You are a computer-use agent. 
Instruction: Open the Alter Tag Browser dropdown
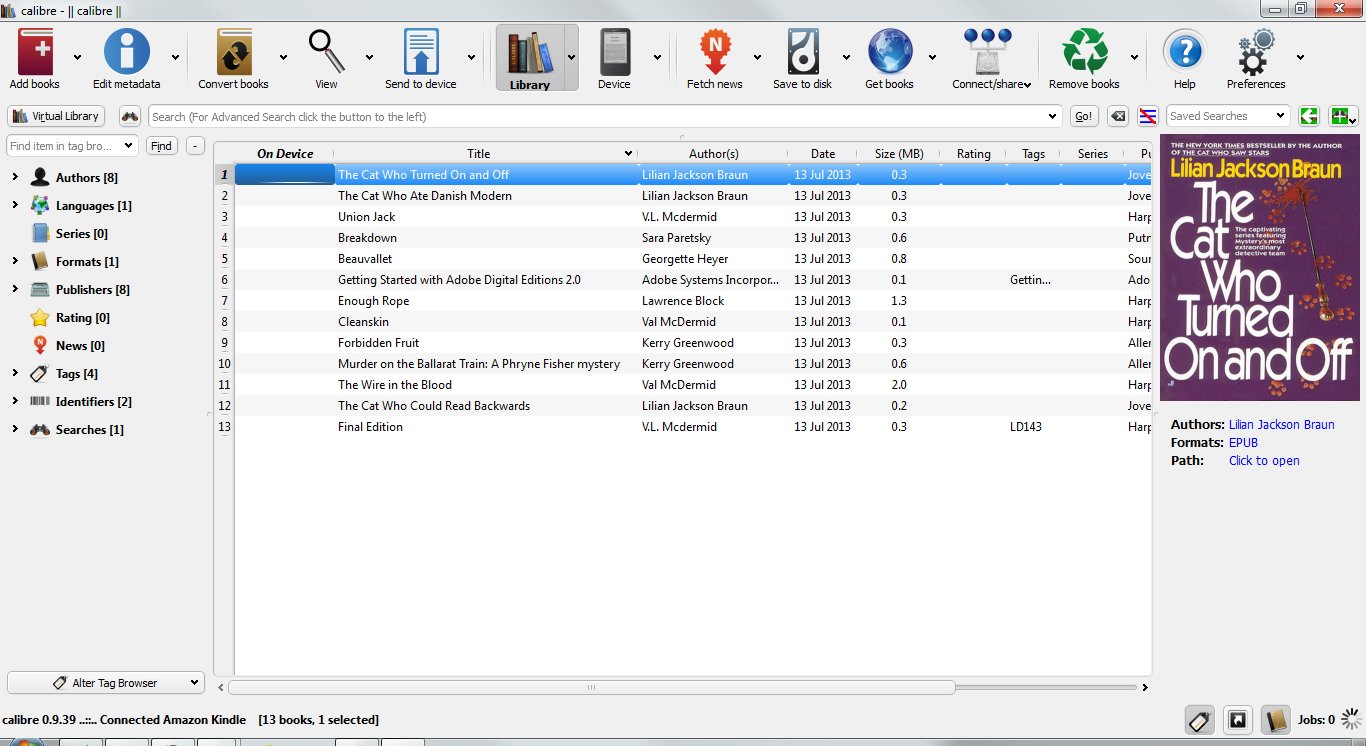point(106,683)
